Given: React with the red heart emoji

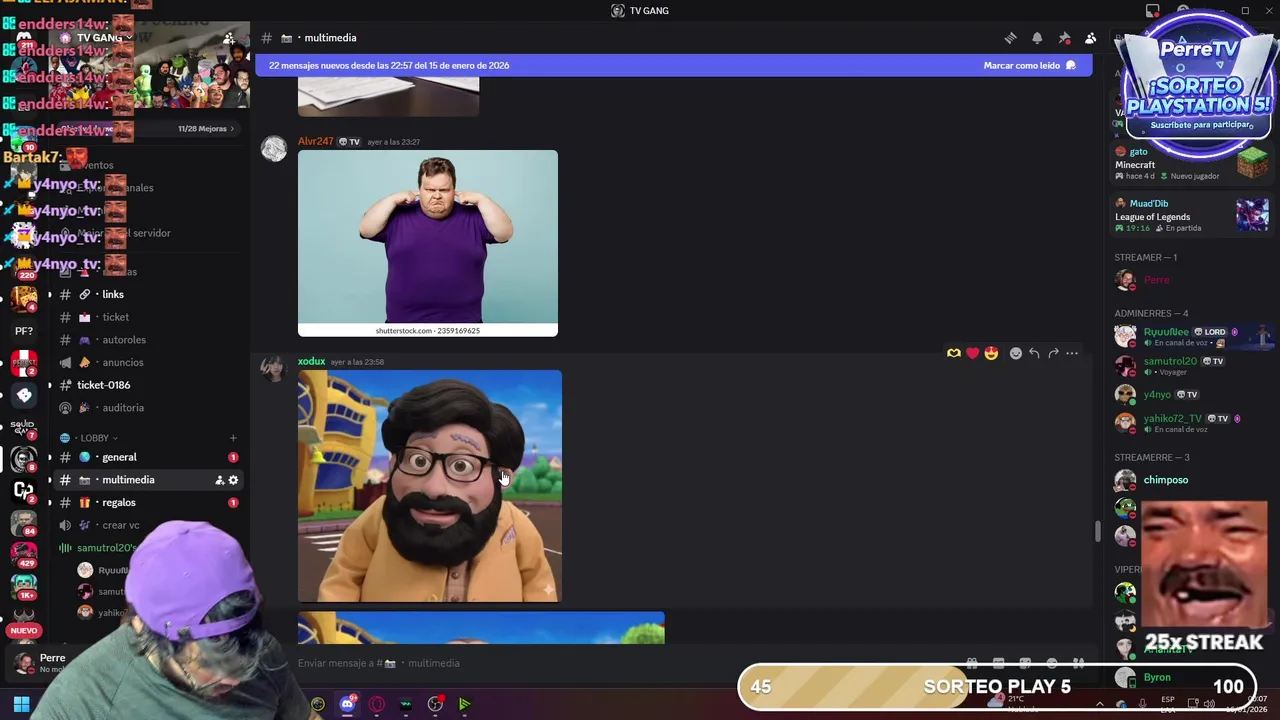Looking at the screenshot, I should pos(972,353).
